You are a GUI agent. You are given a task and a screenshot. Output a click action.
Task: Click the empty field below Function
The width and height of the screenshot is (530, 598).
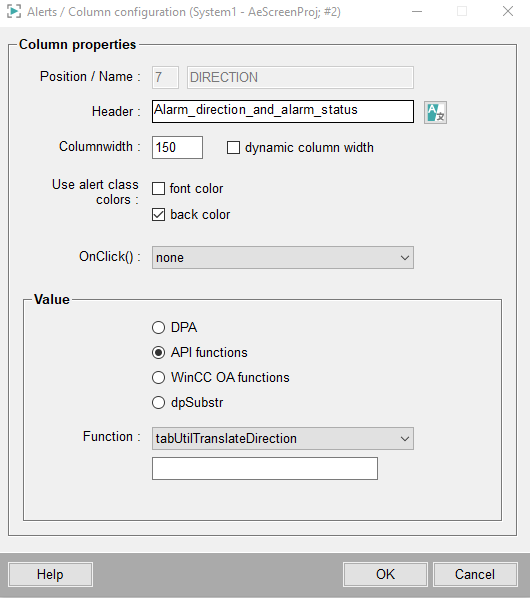pyautogui.click(x=265, y=468)
